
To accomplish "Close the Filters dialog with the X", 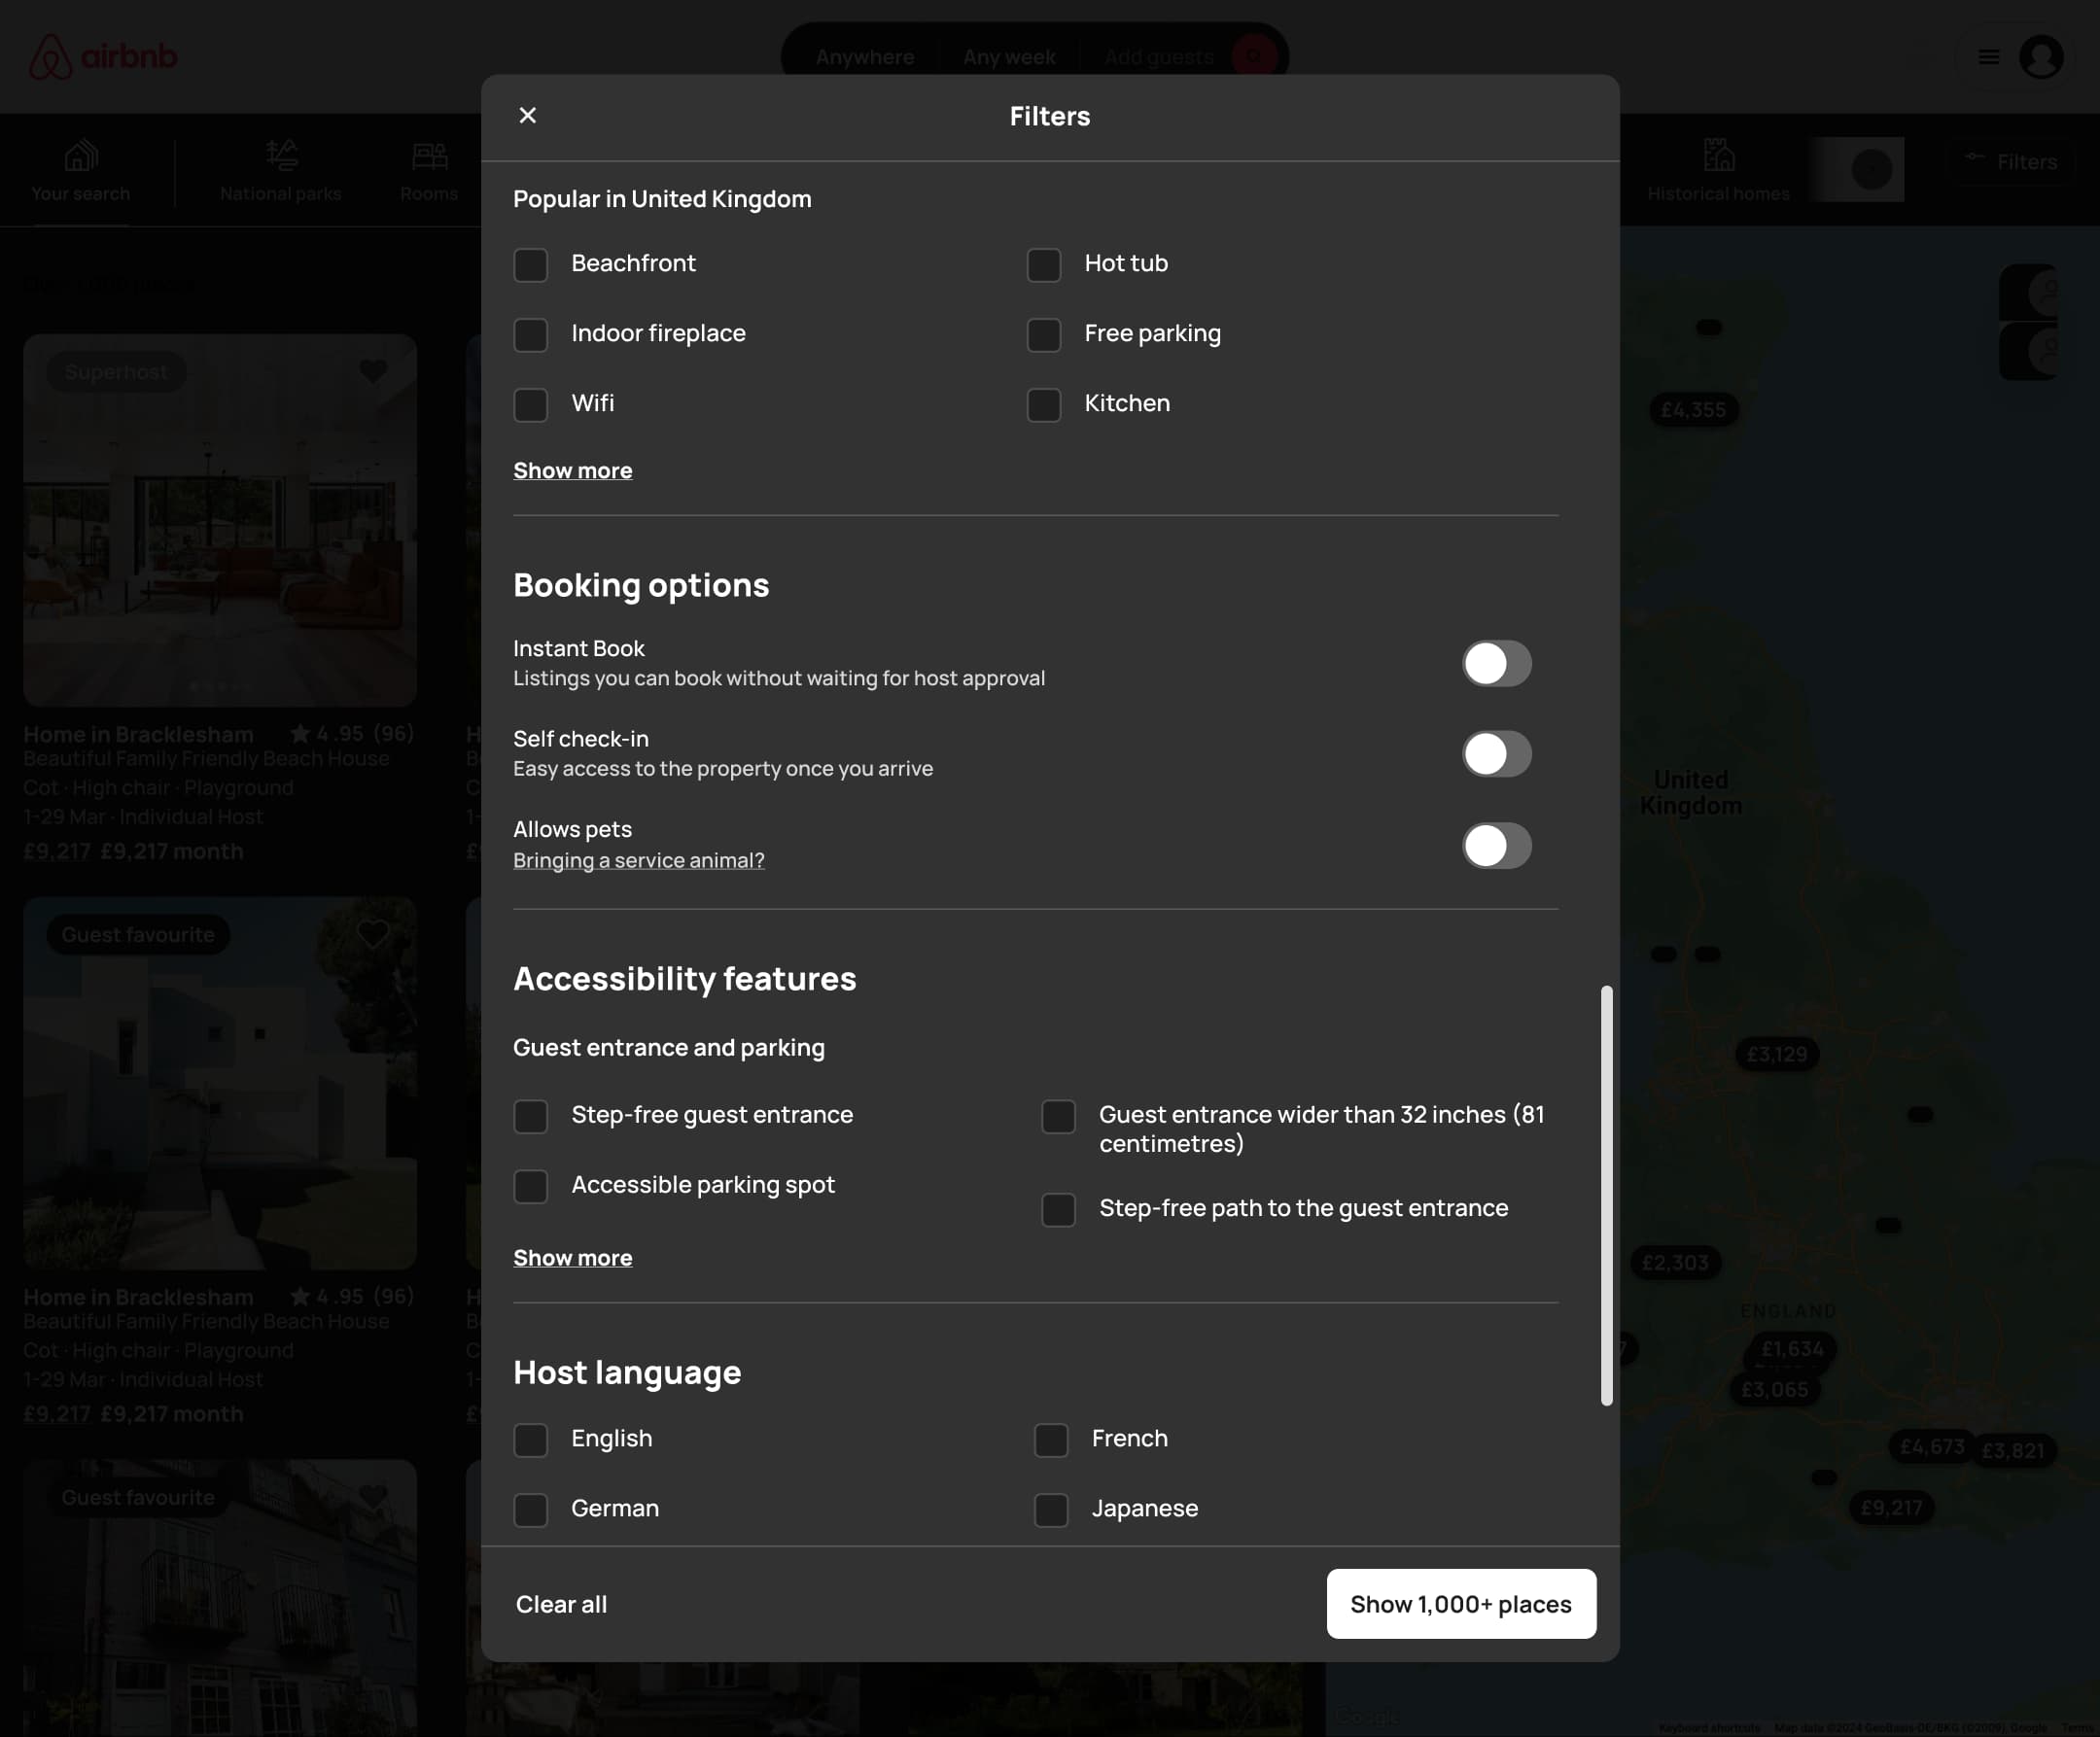I will [x=528, y=115].
